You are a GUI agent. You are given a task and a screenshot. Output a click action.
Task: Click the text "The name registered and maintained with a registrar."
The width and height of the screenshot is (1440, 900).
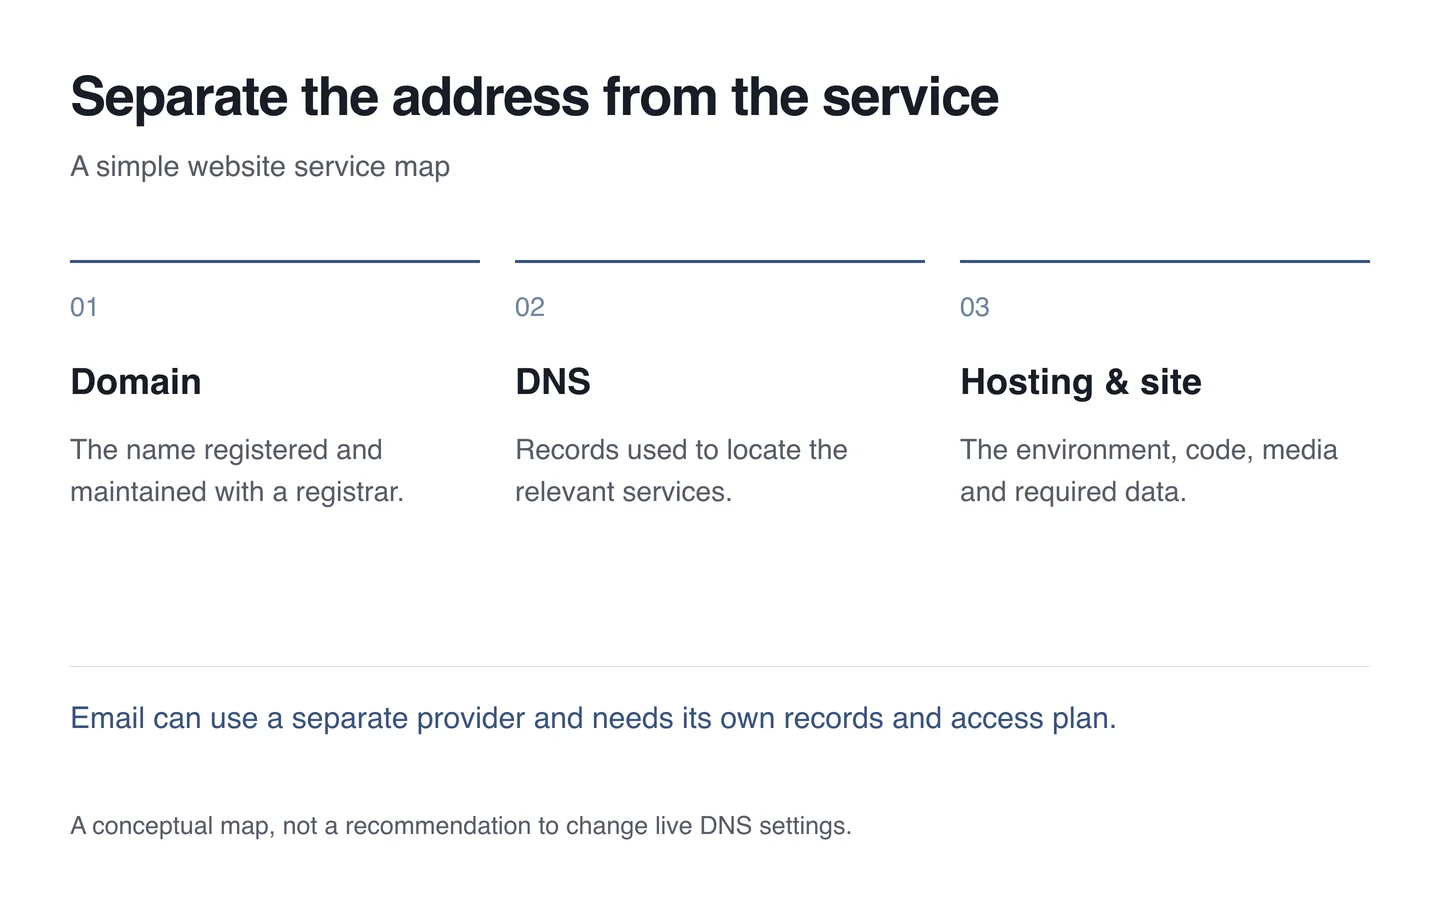point(237,471)
